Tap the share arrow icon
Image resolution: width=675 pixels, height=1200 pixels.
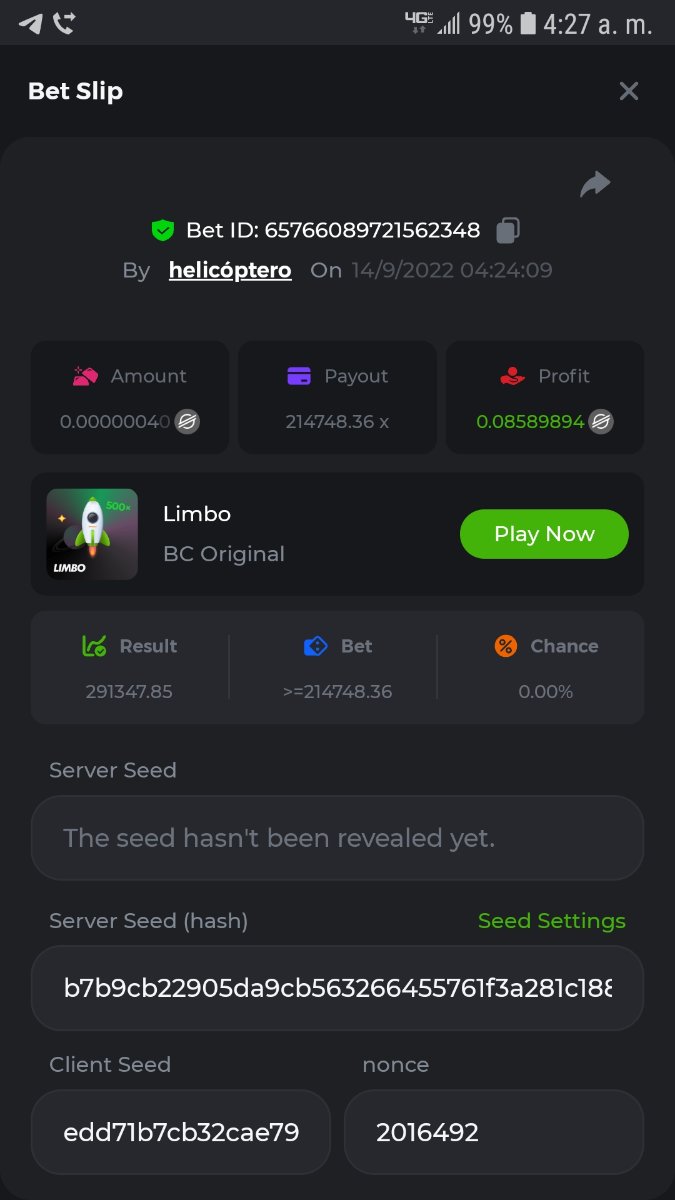[595, 184]
